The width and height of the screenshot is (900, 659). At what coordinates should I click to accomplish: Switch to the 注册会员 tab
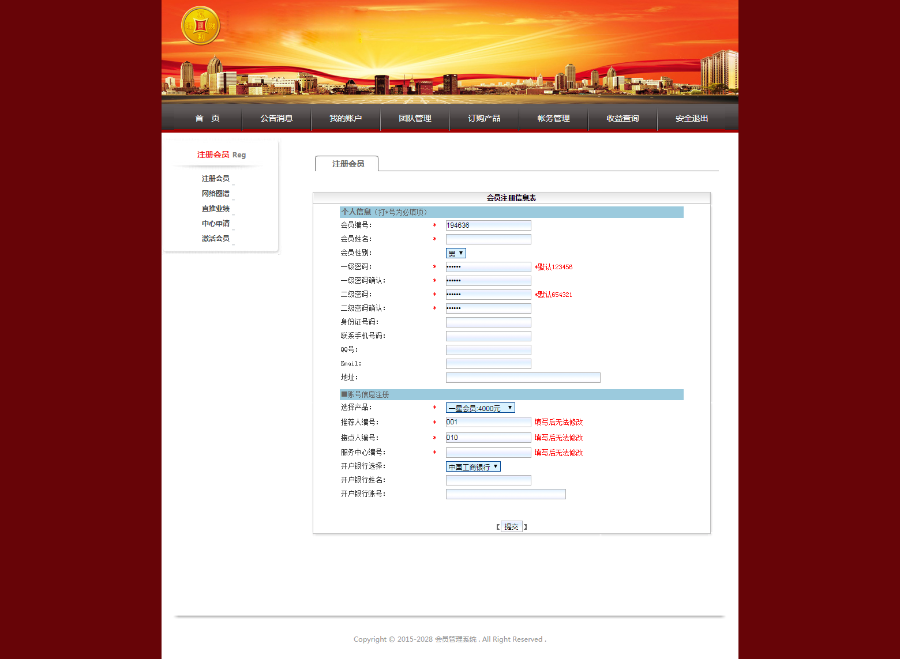[346, 163]
